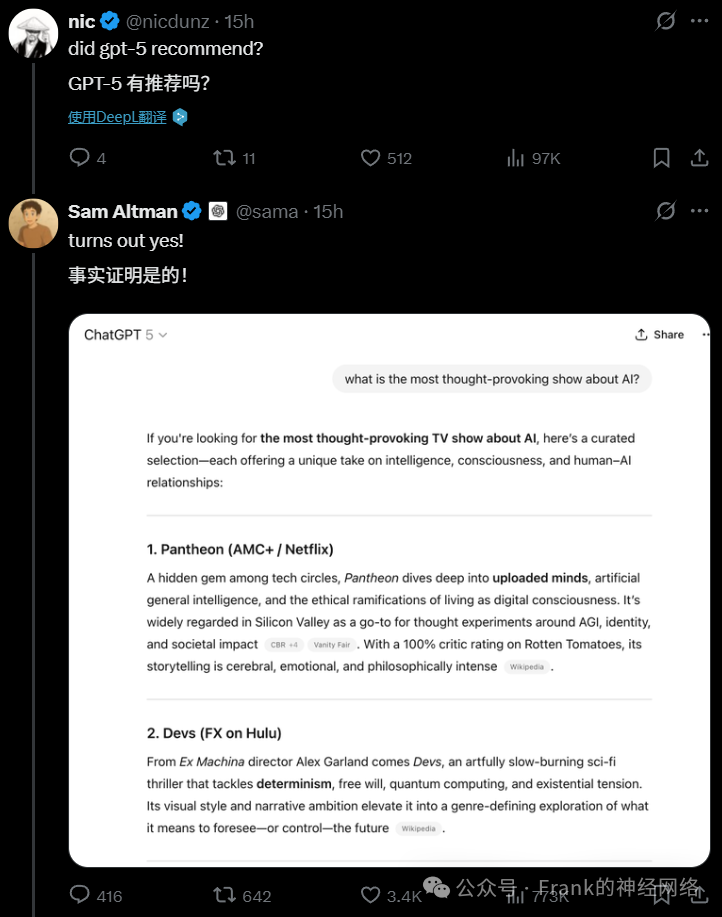Repost Sam Altman's reply
722x917 pixels.
pos(225,897)
